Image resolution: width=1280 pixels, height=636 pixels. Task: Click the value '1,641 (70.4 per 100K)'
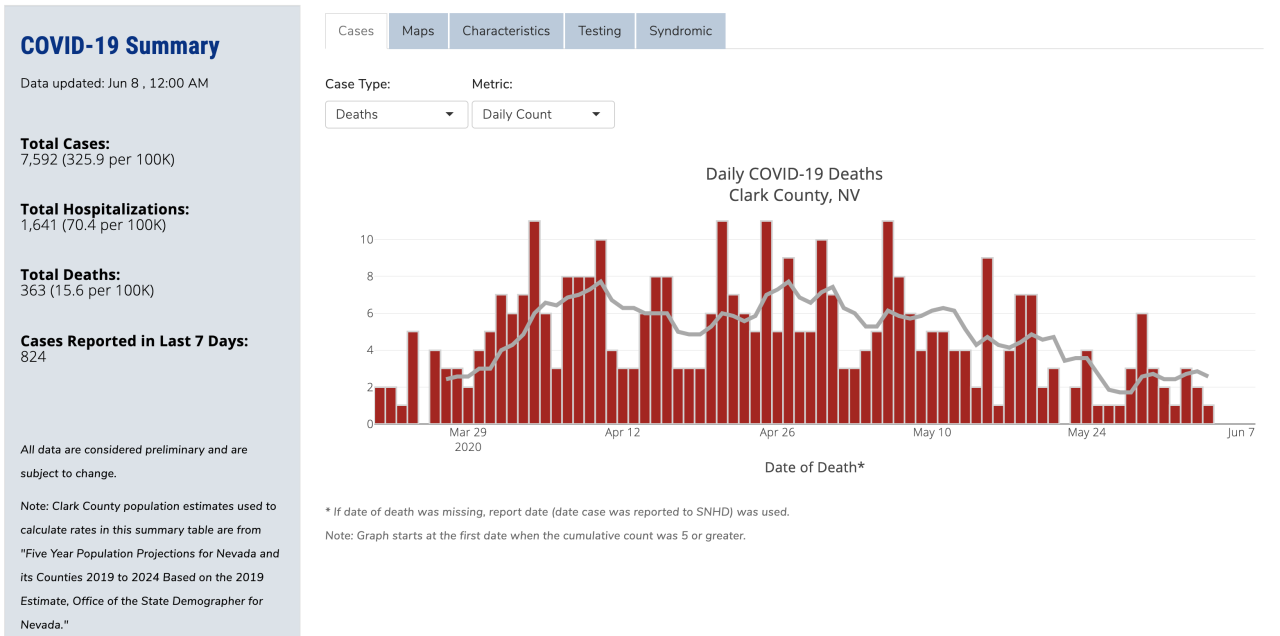pos(93,225)
